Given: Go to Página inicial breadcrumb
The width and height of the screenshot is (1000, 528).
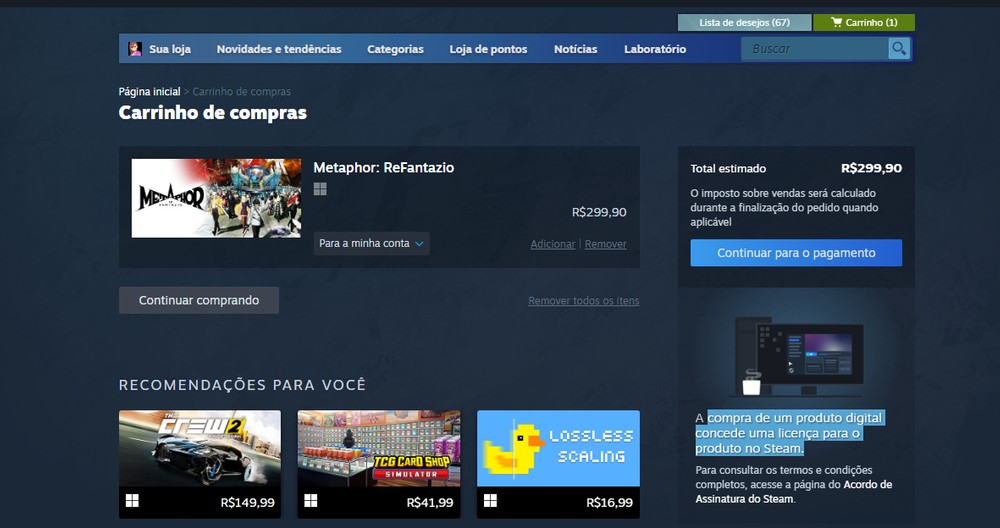Looking at the screenshot, I should [149, 92].
